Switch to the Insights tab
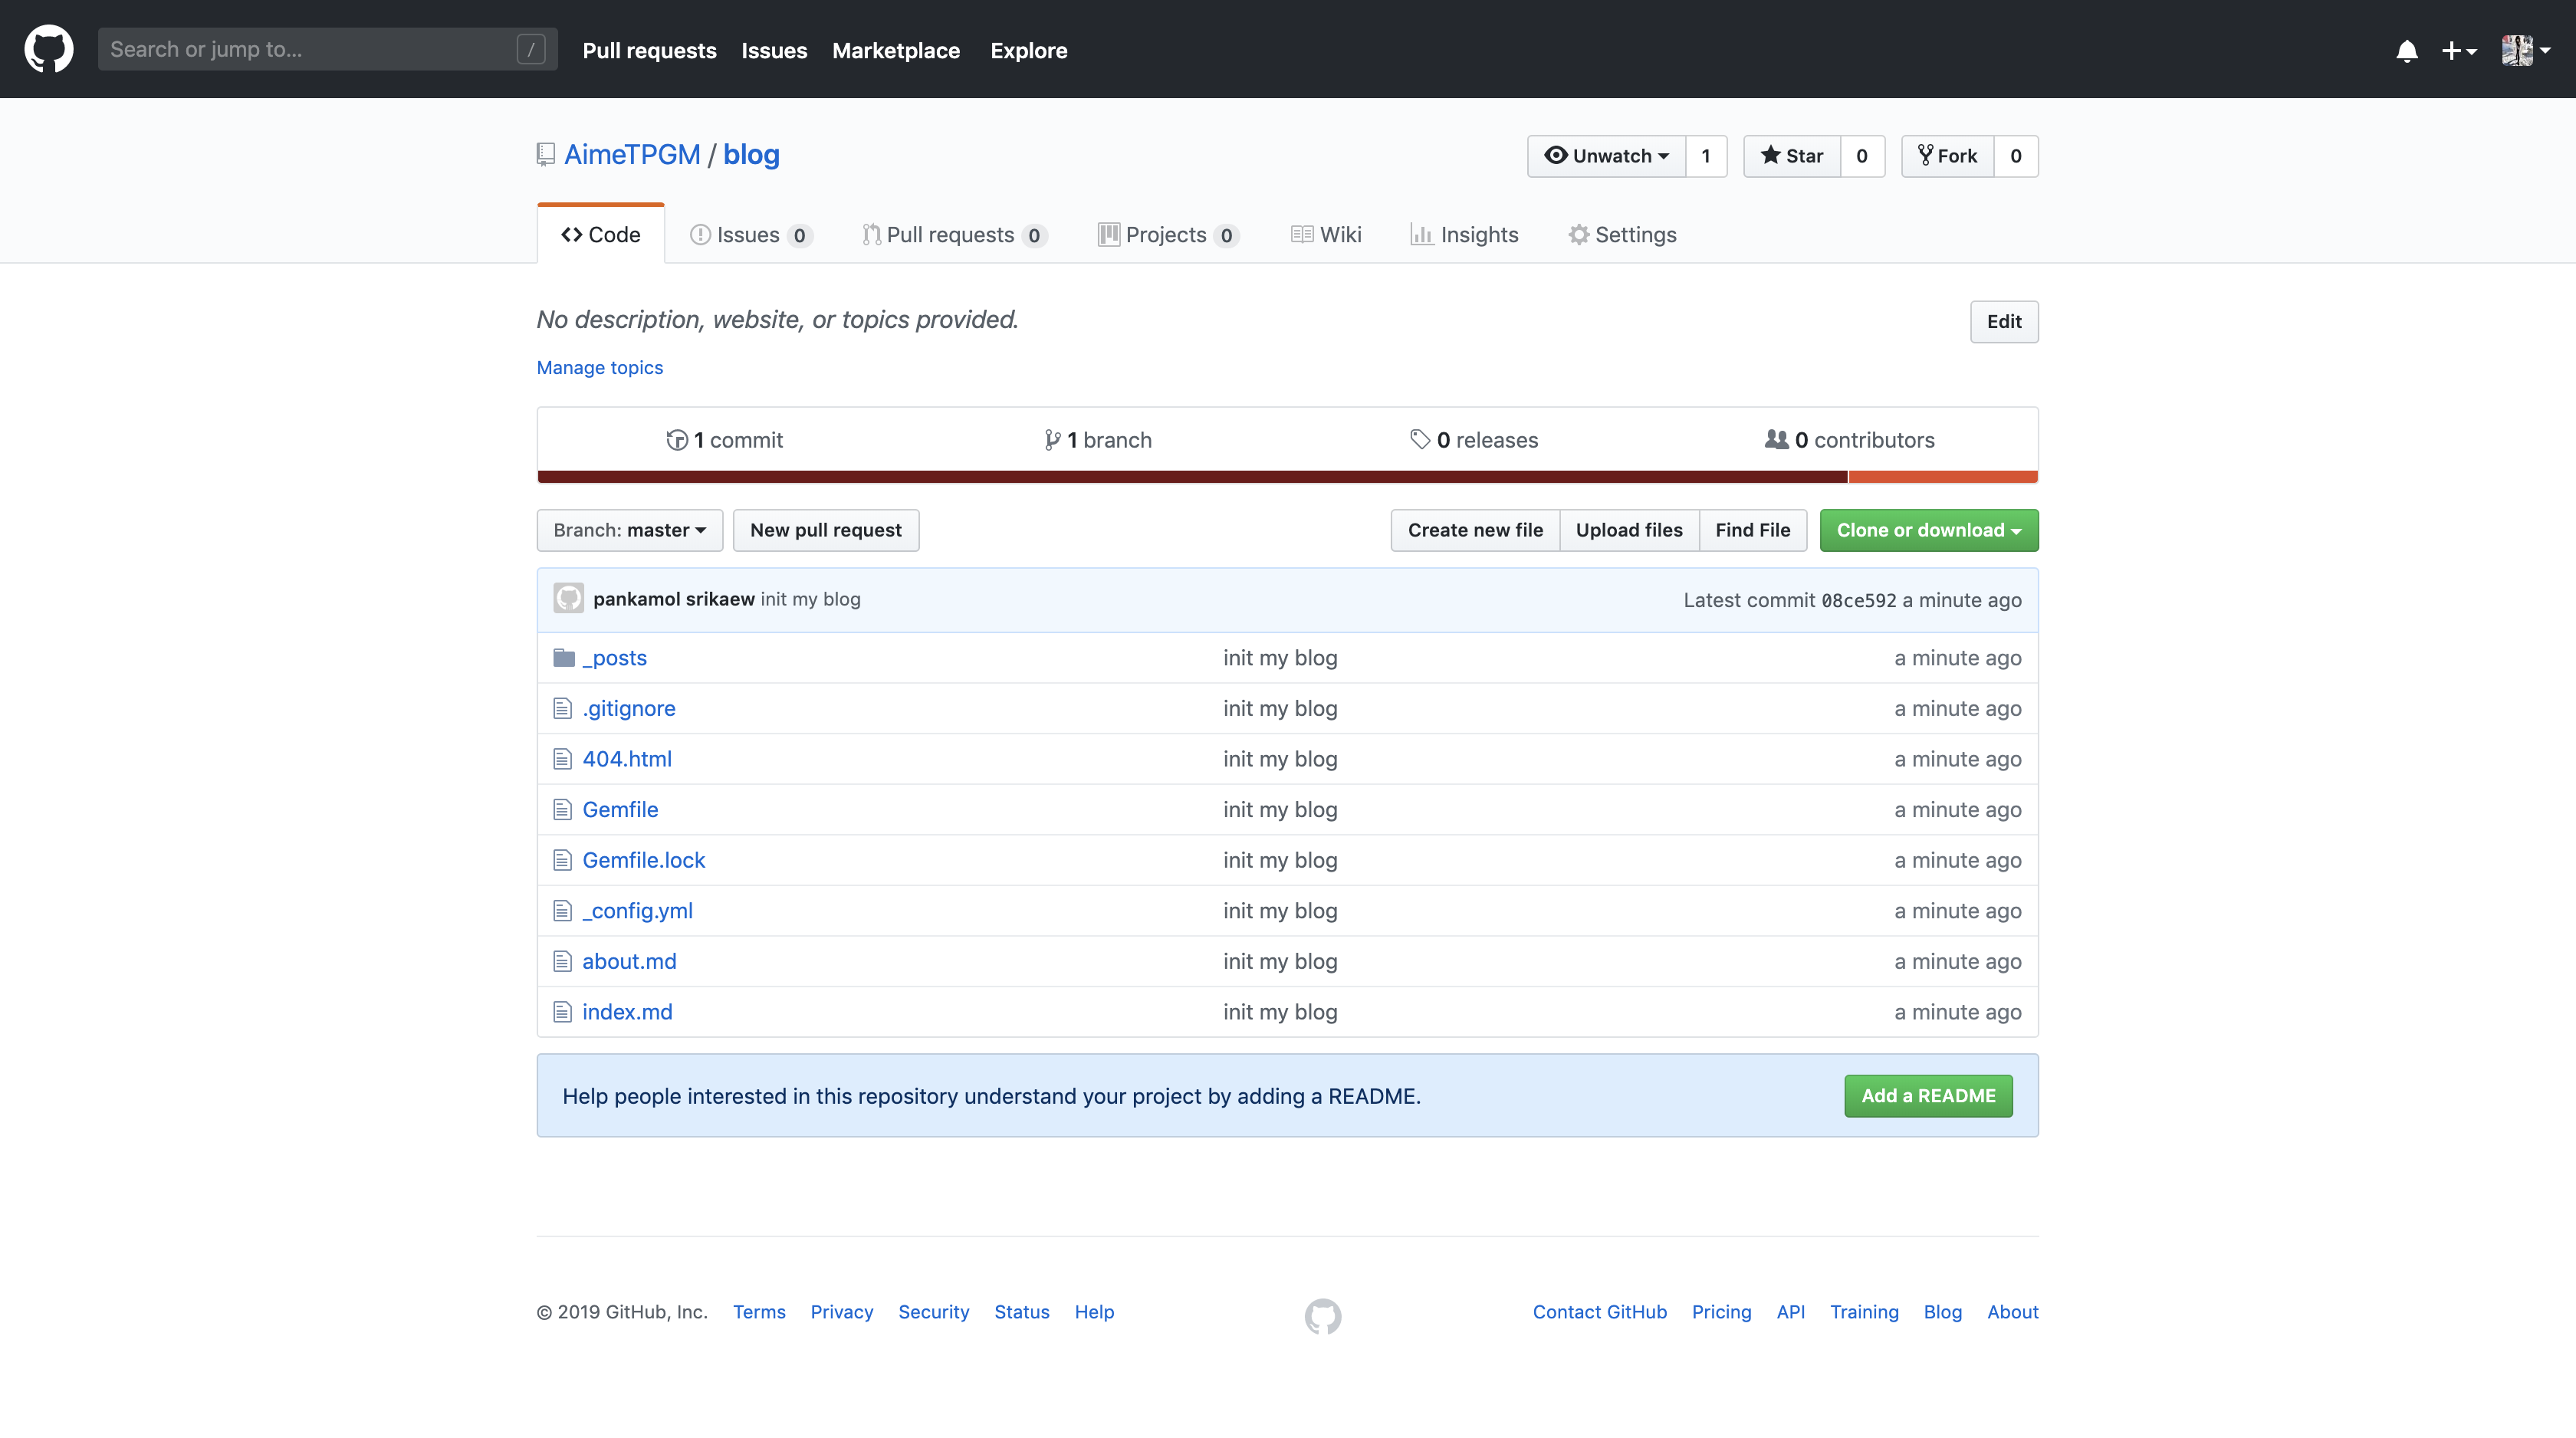This screenshot has height=1438, width=2576. [x=1464, y=235]
